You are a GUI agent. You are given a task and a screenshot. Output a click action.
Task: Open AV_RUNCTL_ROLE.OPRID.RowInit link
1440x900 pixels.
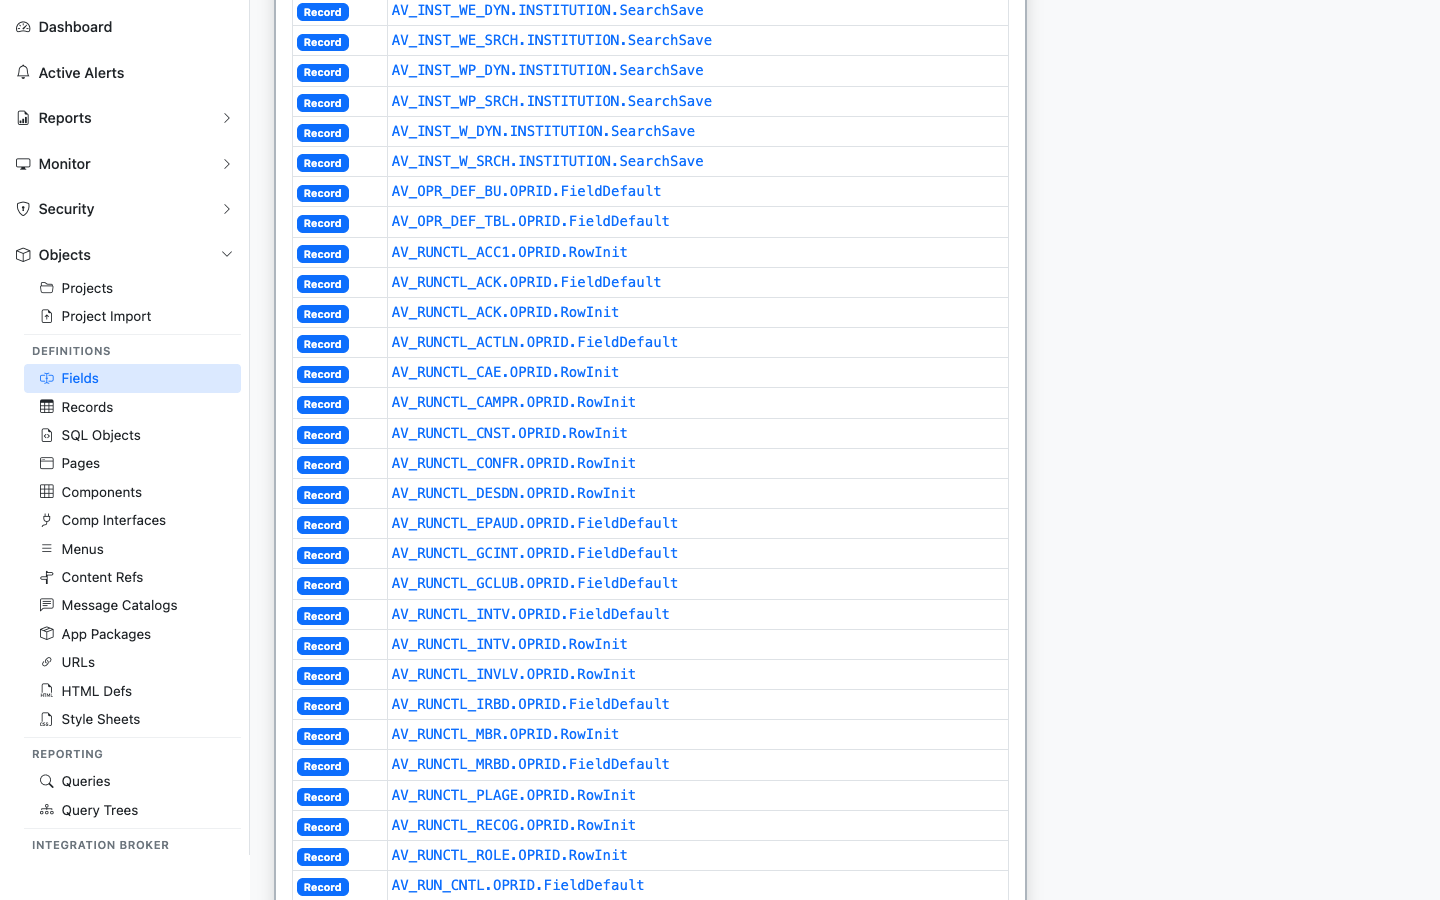tap(510, 855)
